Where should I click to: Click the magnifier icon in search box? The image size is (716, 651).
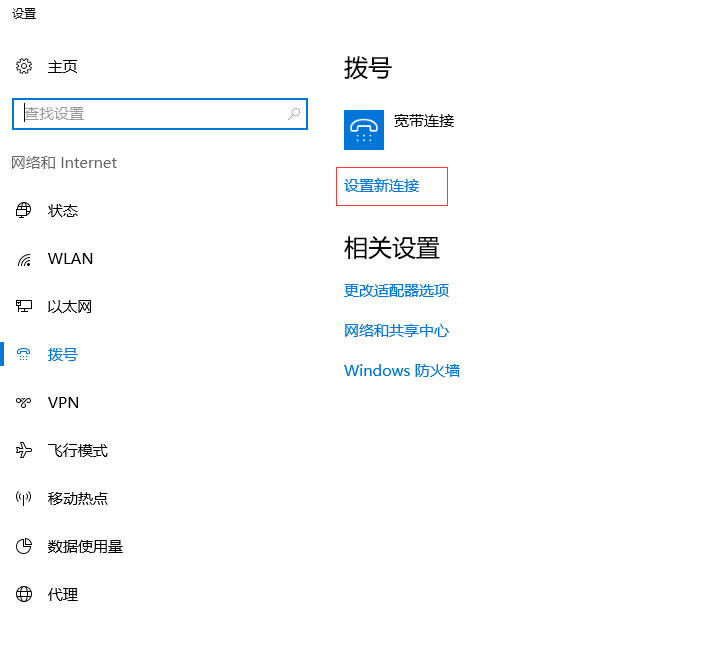point(294,114)
